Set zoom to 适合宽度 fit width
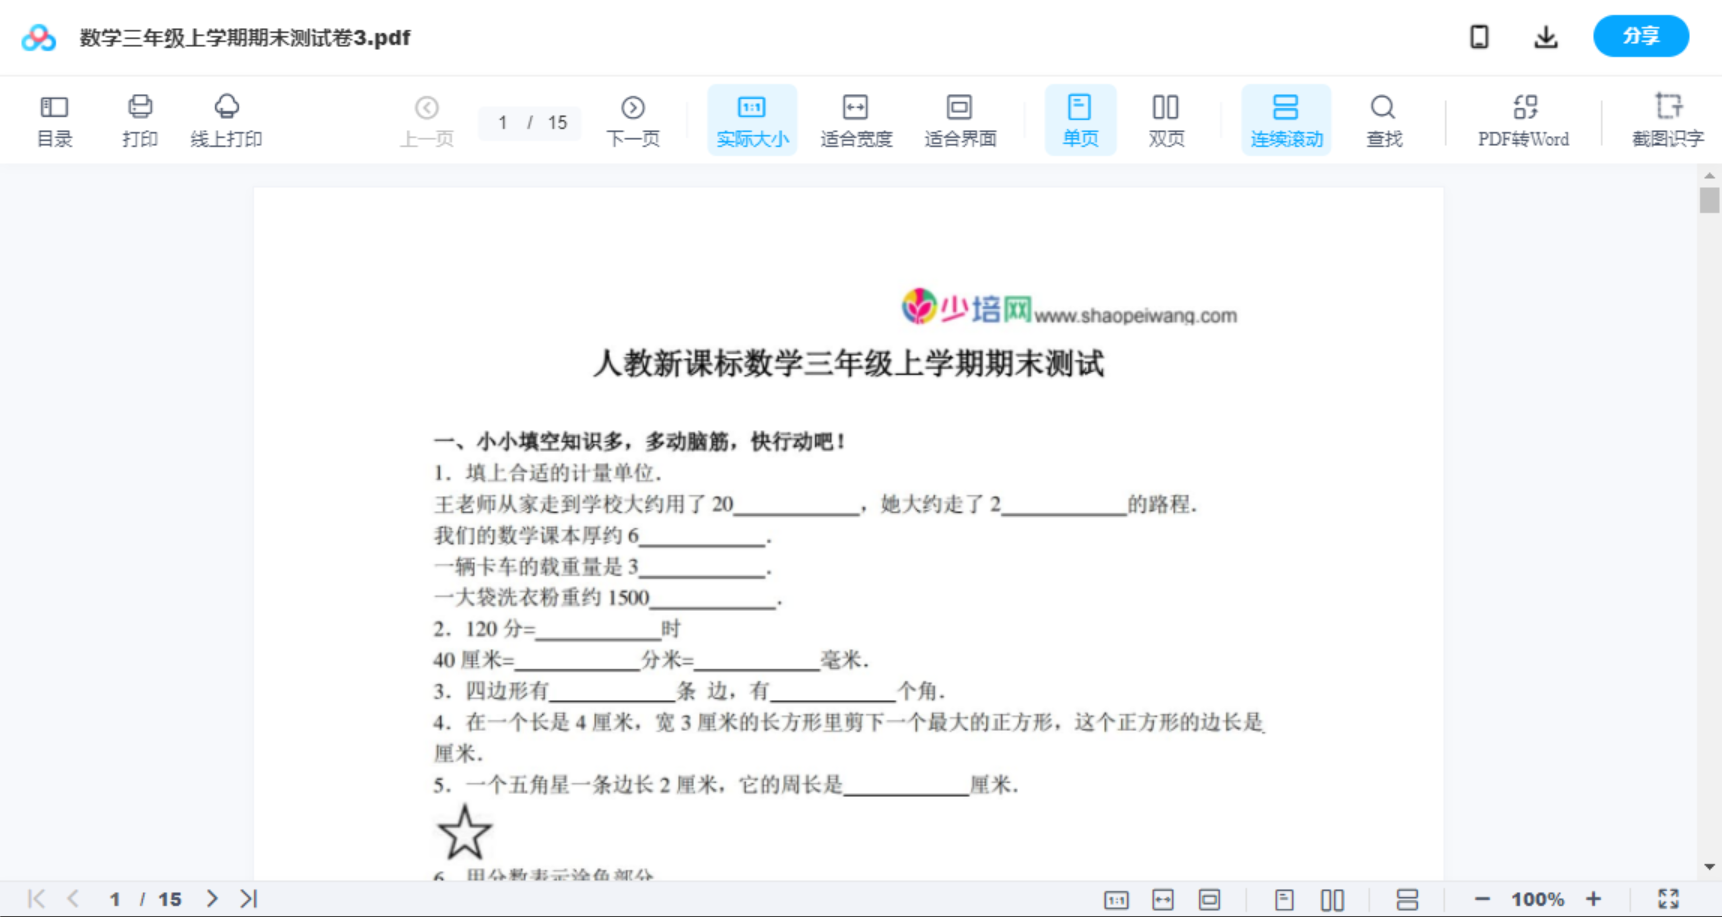This screenshot has height=917, width=1722. (856, 119)
